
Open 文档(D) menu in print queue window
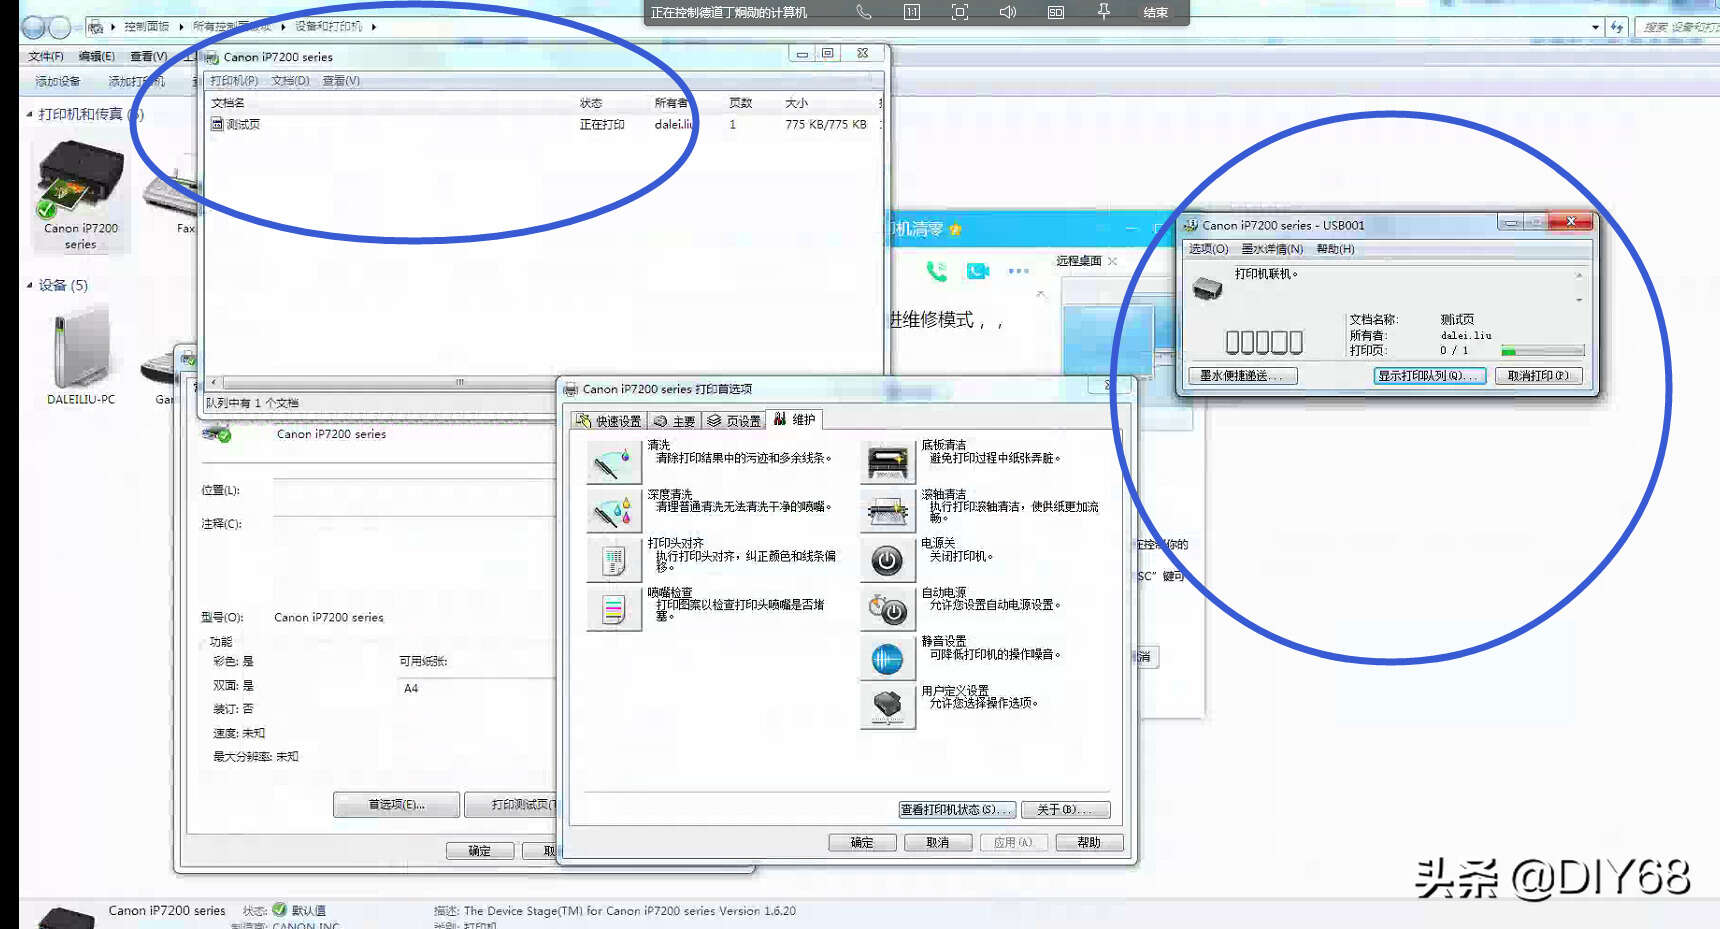pyautogui.click(x=290, y=81)
